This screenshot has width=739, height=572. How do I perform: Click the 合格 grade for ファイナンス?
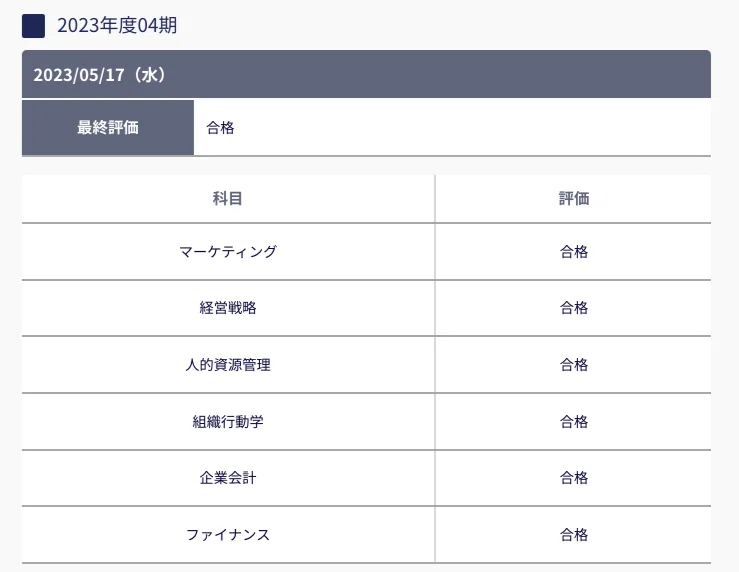click(574, 535)
